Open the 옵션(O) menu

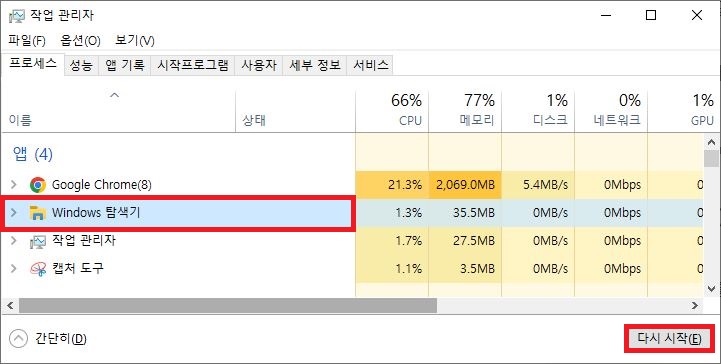pos(80,41)
